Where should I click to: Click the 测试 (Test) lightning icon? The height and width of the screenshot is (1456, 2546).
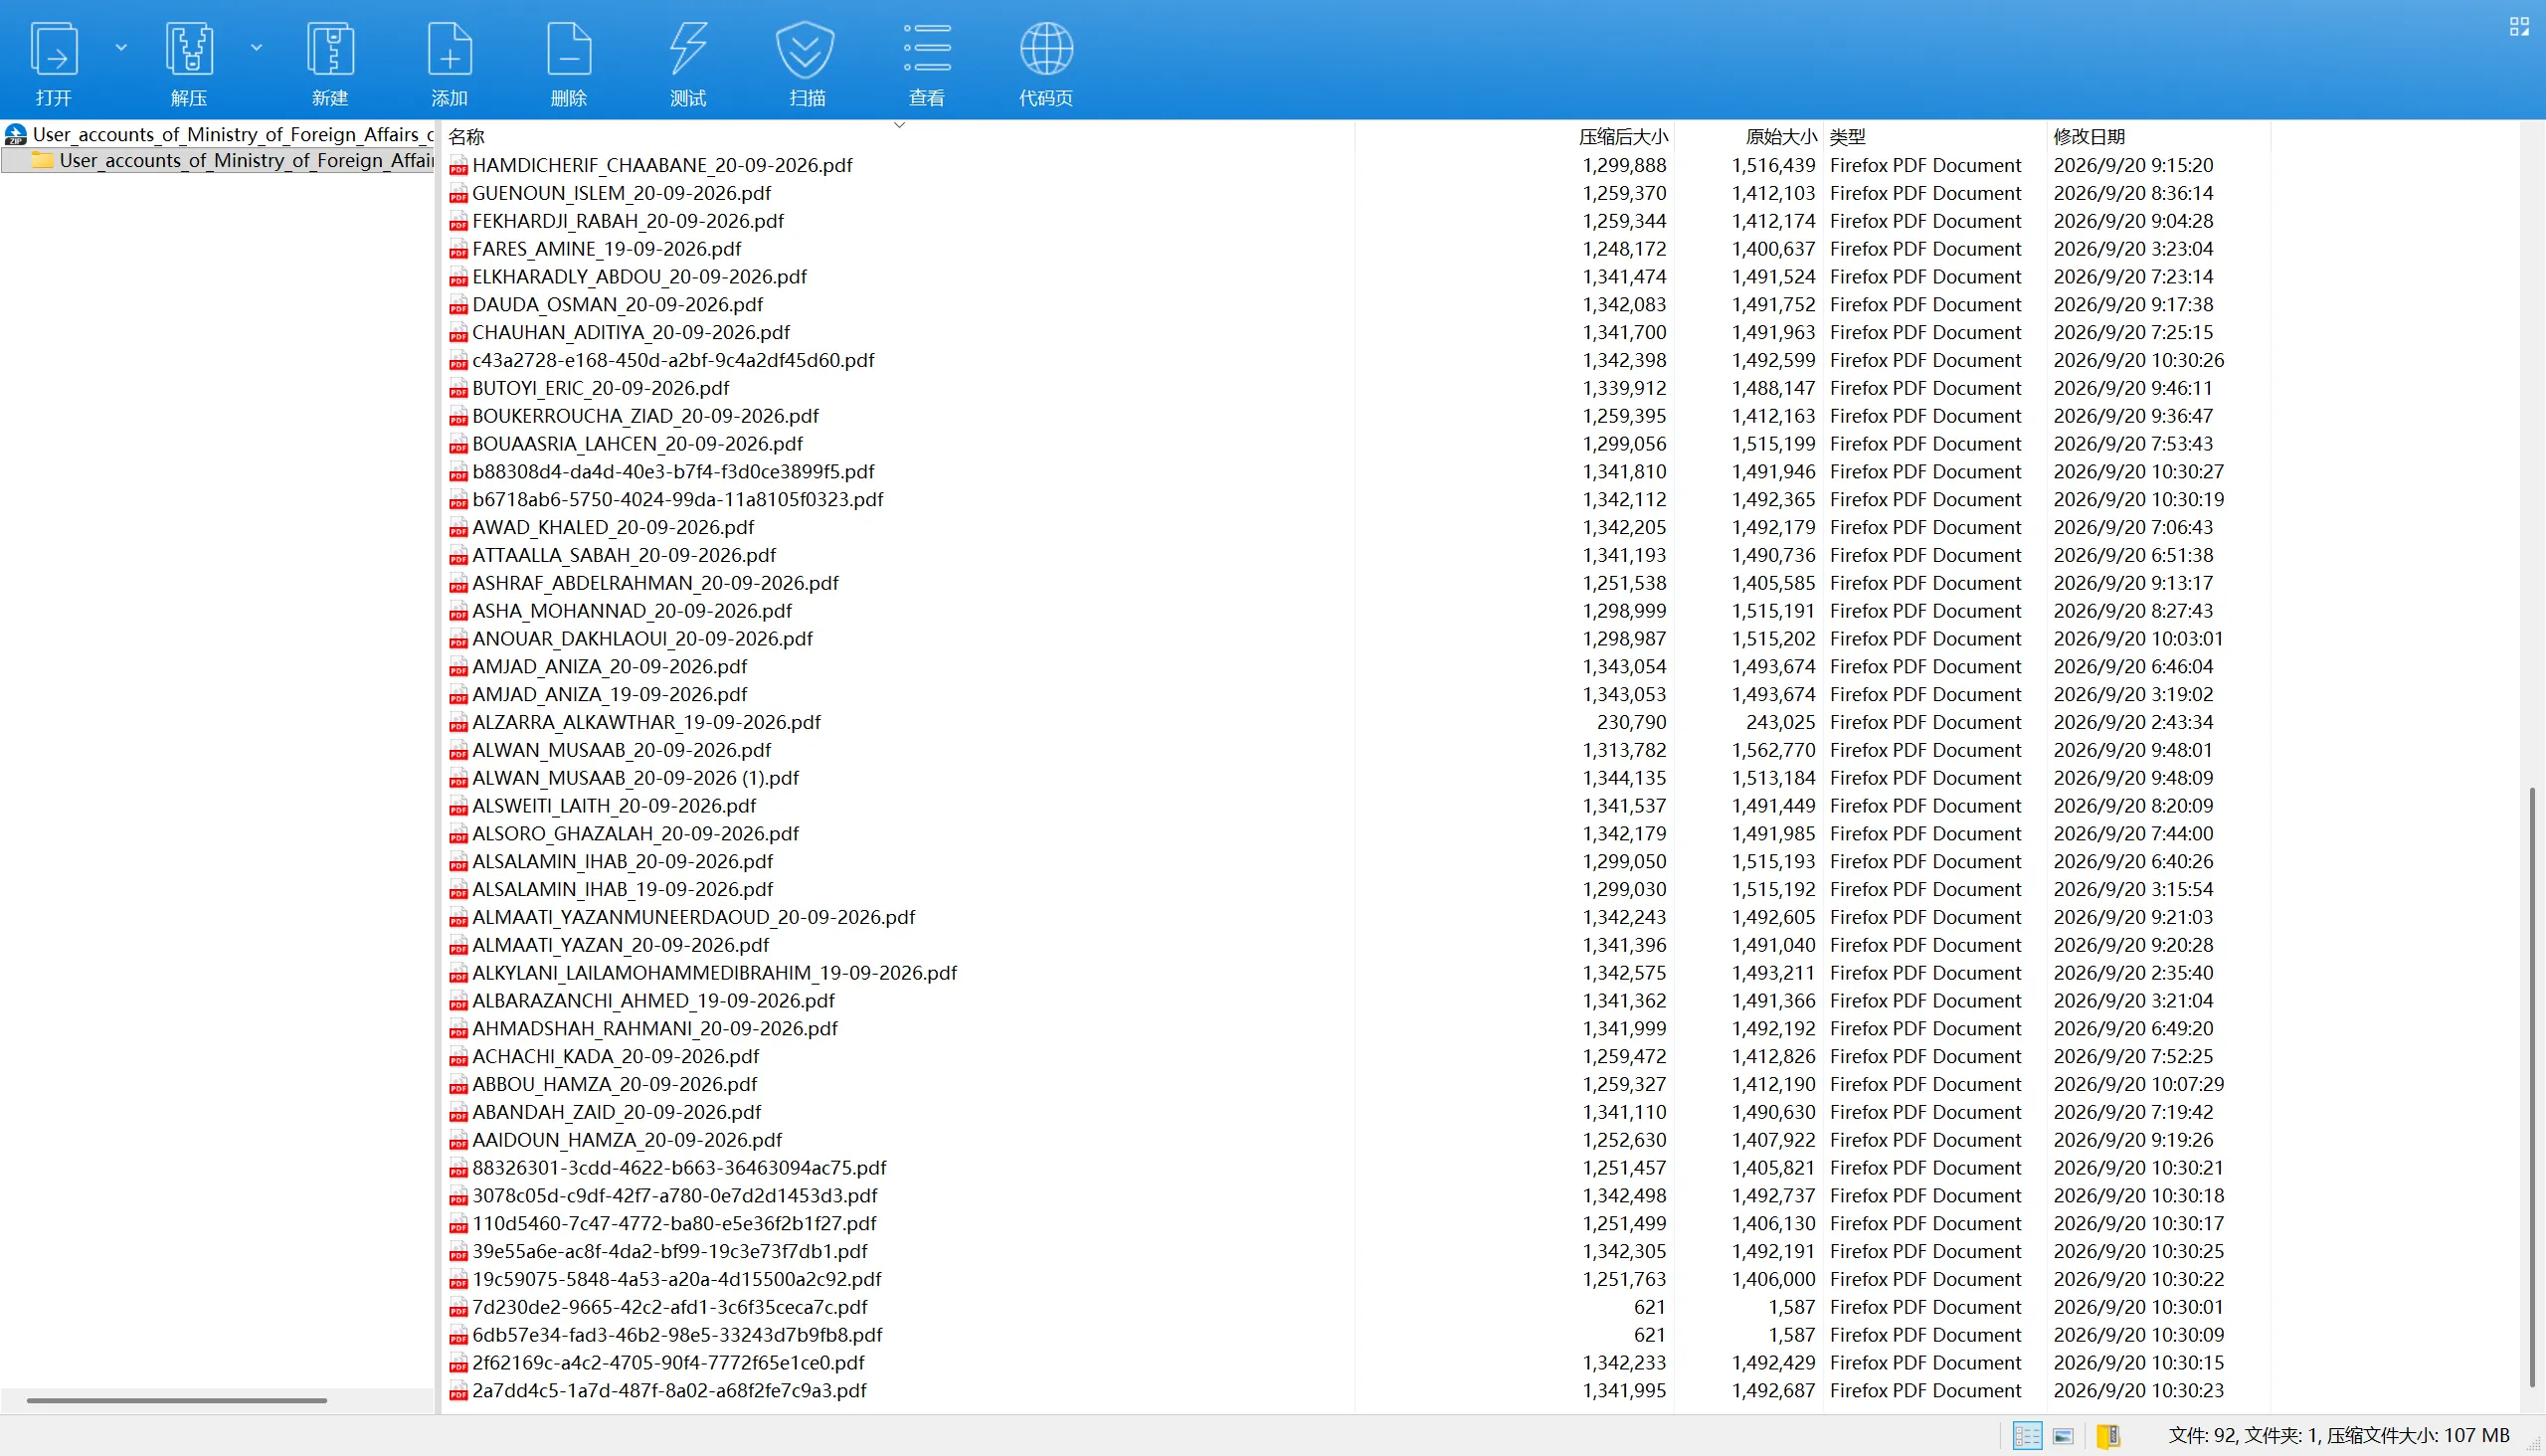click(x=688, y=50)
